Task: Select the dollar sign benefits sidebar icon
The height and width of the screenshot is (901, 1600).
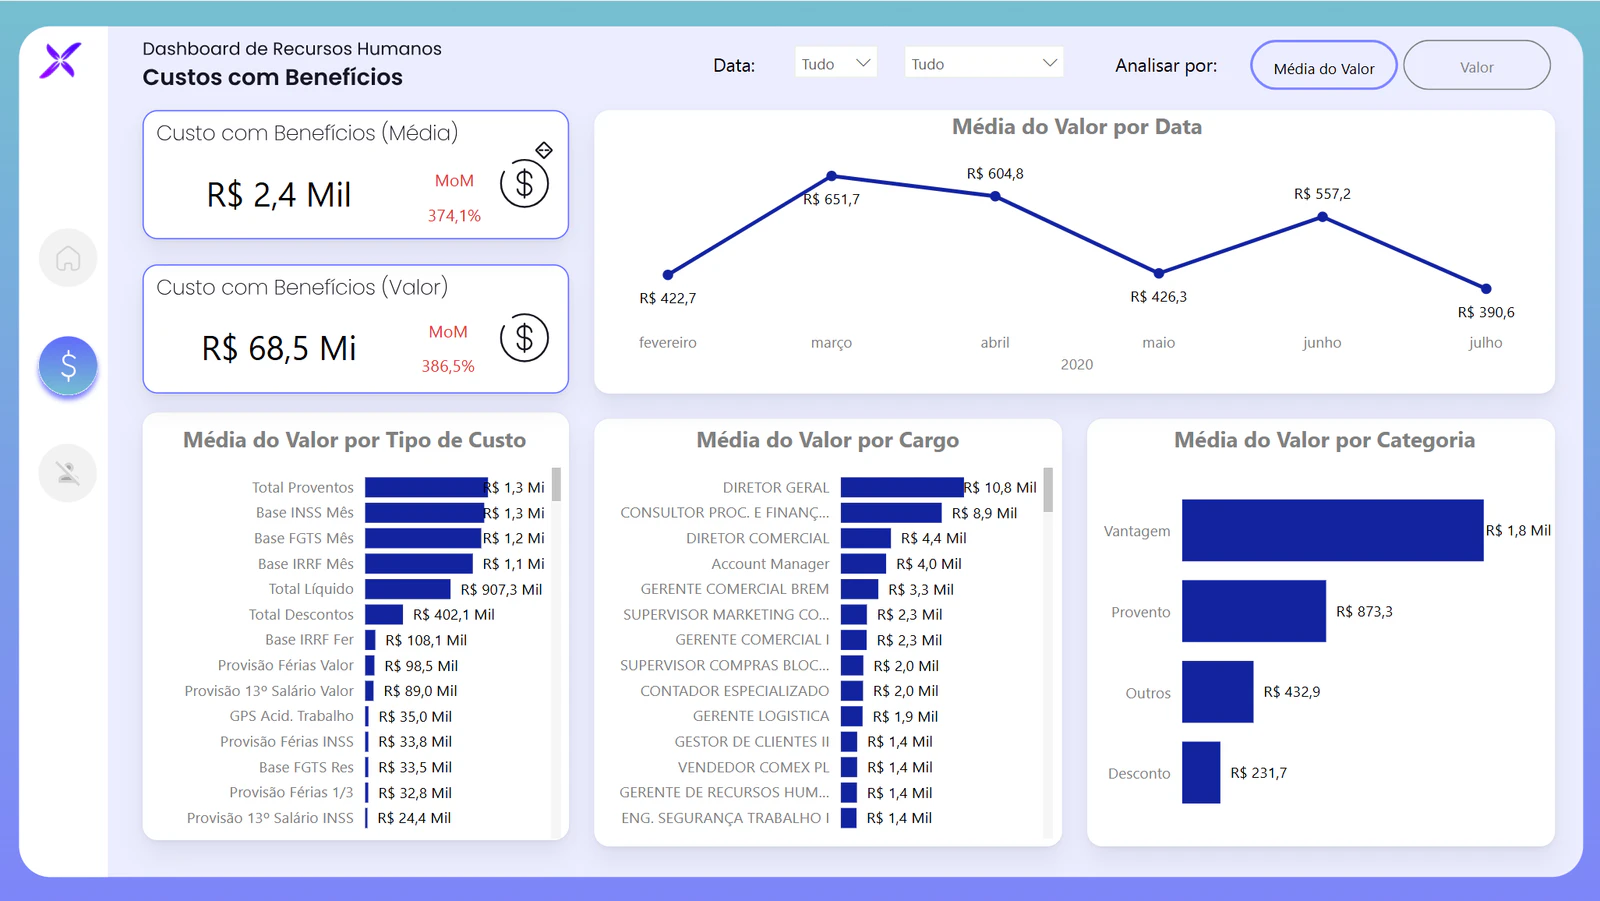Action: (68, 366)
